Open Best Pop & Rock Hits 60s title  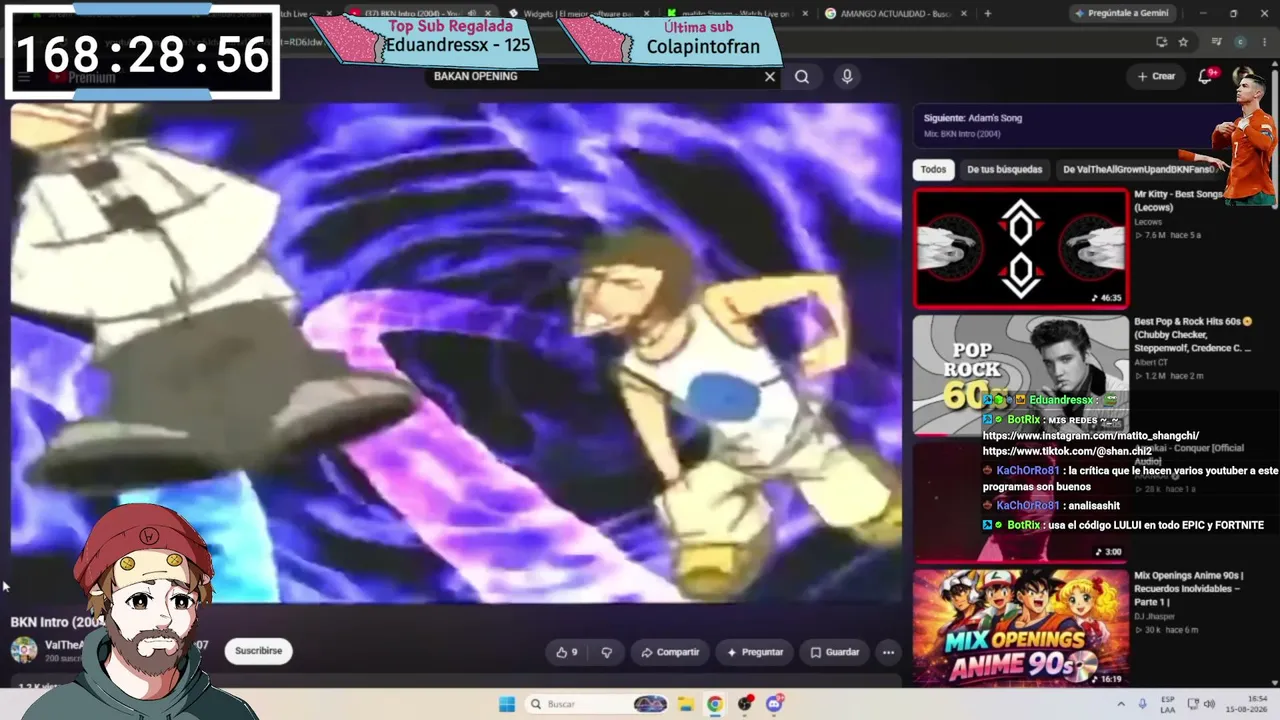point(1193,335)
